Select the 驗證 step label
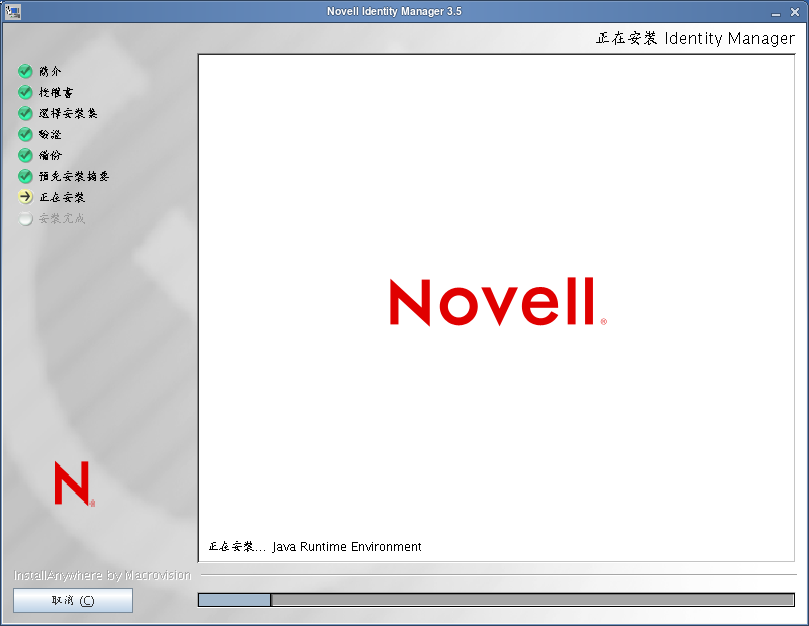 click(50, 134)
